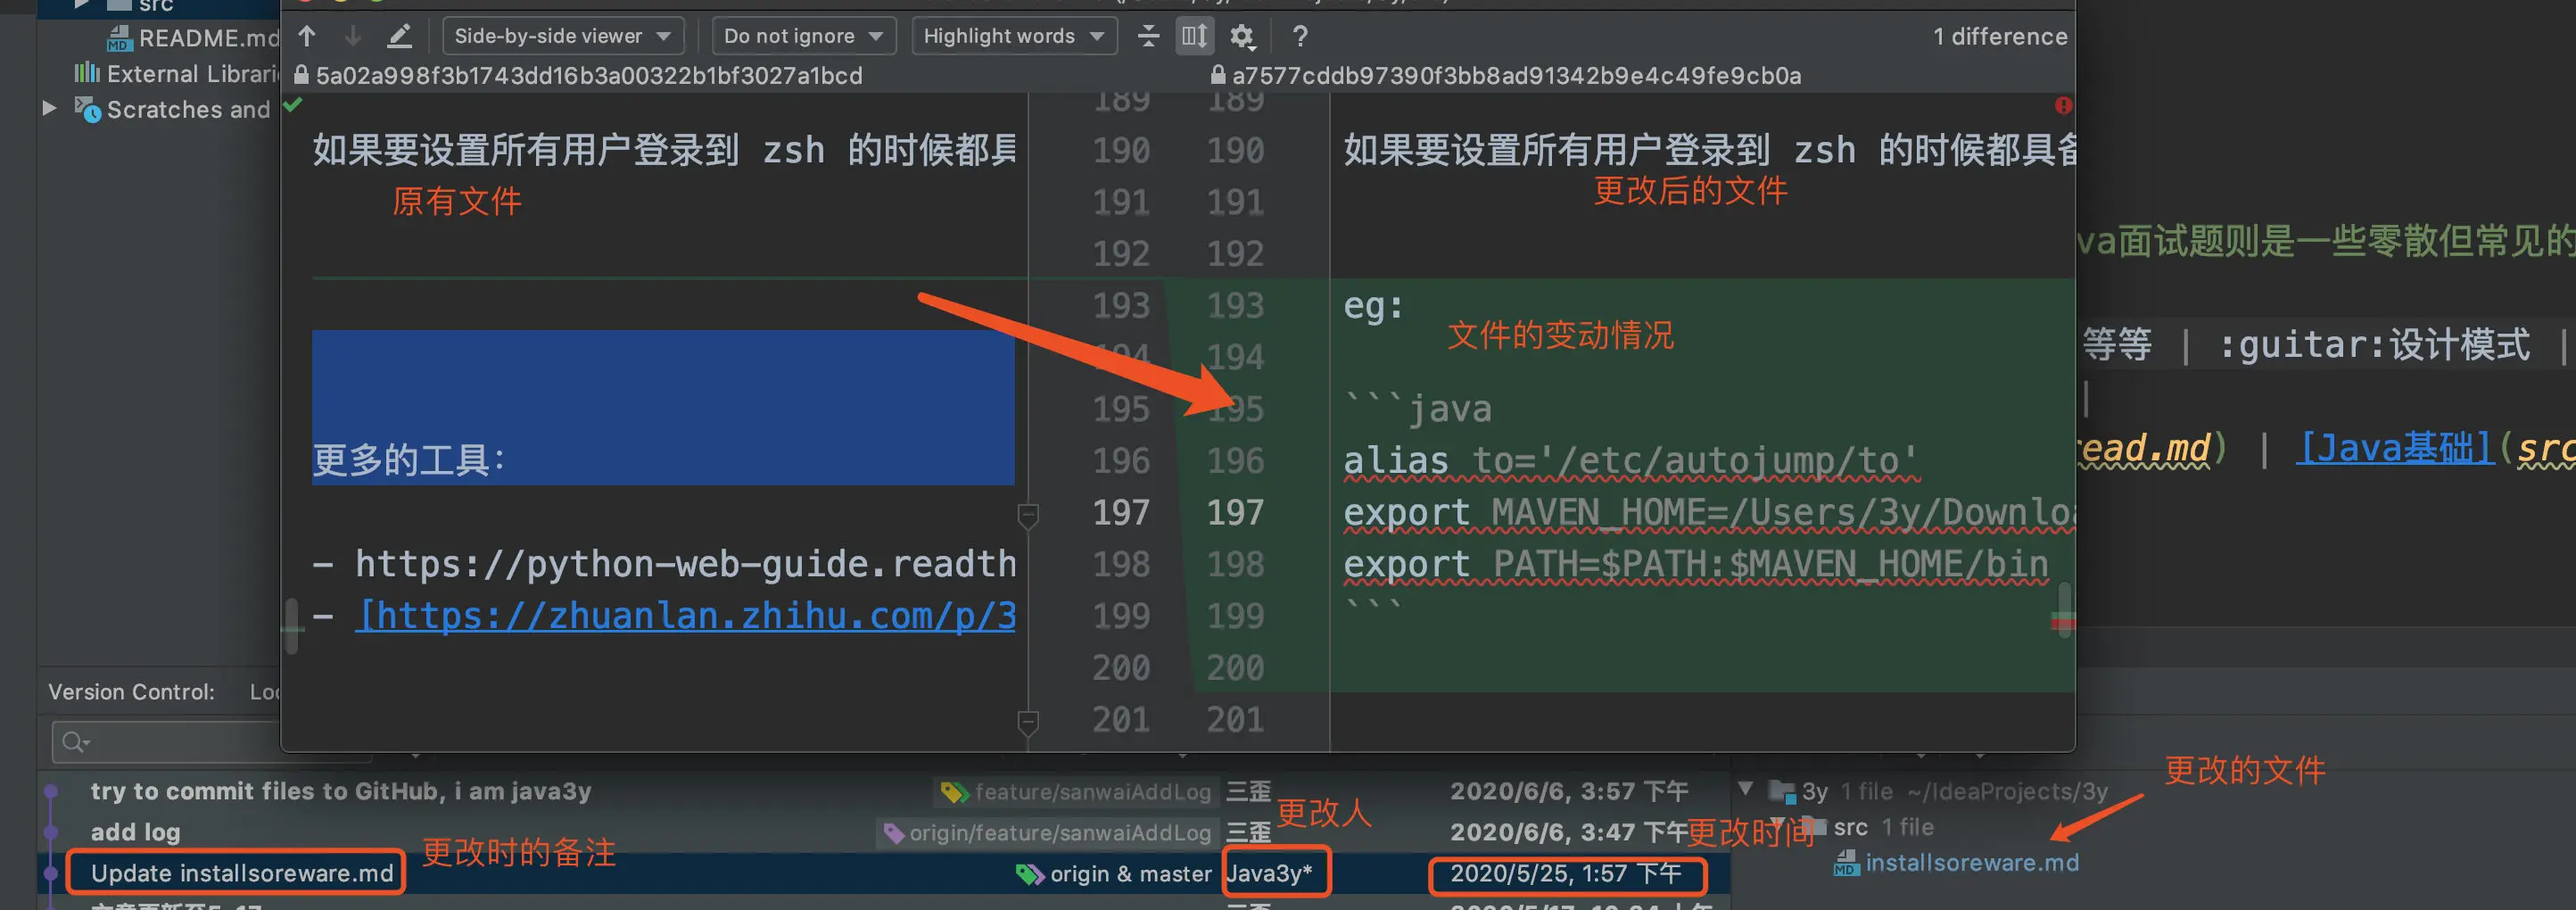Expand Scratches and Consoles node

[x=49, y=108]
